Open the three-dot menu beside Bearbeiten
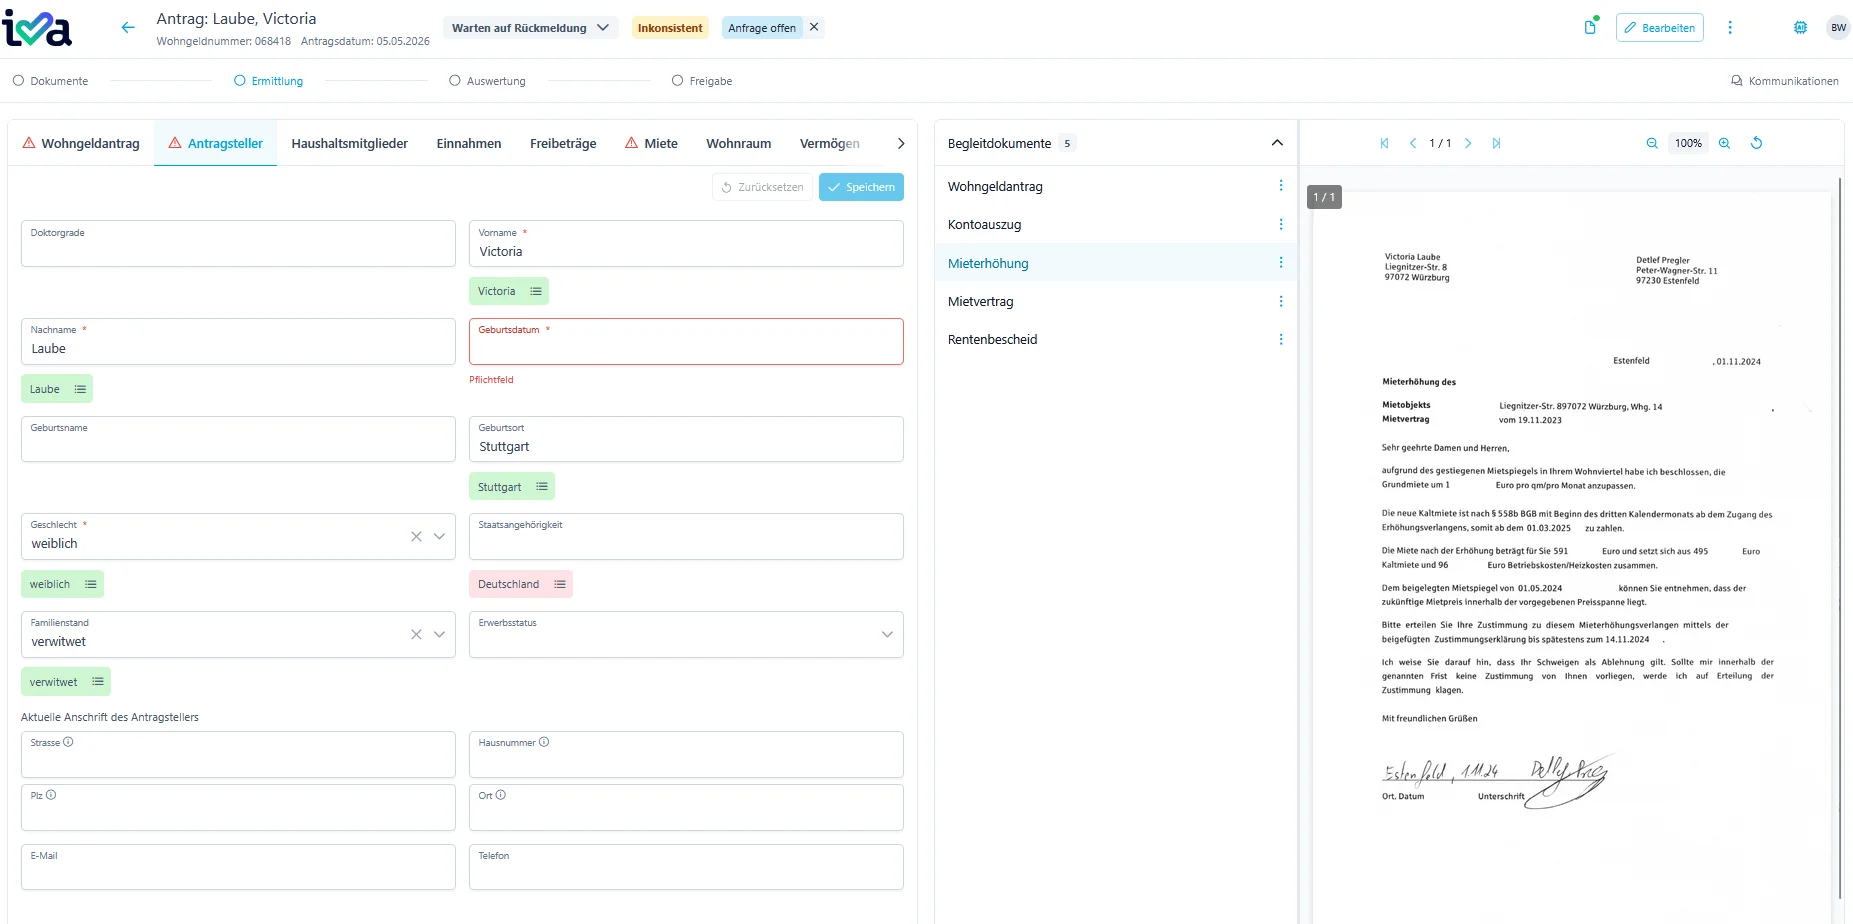The image size is (1853, 924). click(1730, 28)
